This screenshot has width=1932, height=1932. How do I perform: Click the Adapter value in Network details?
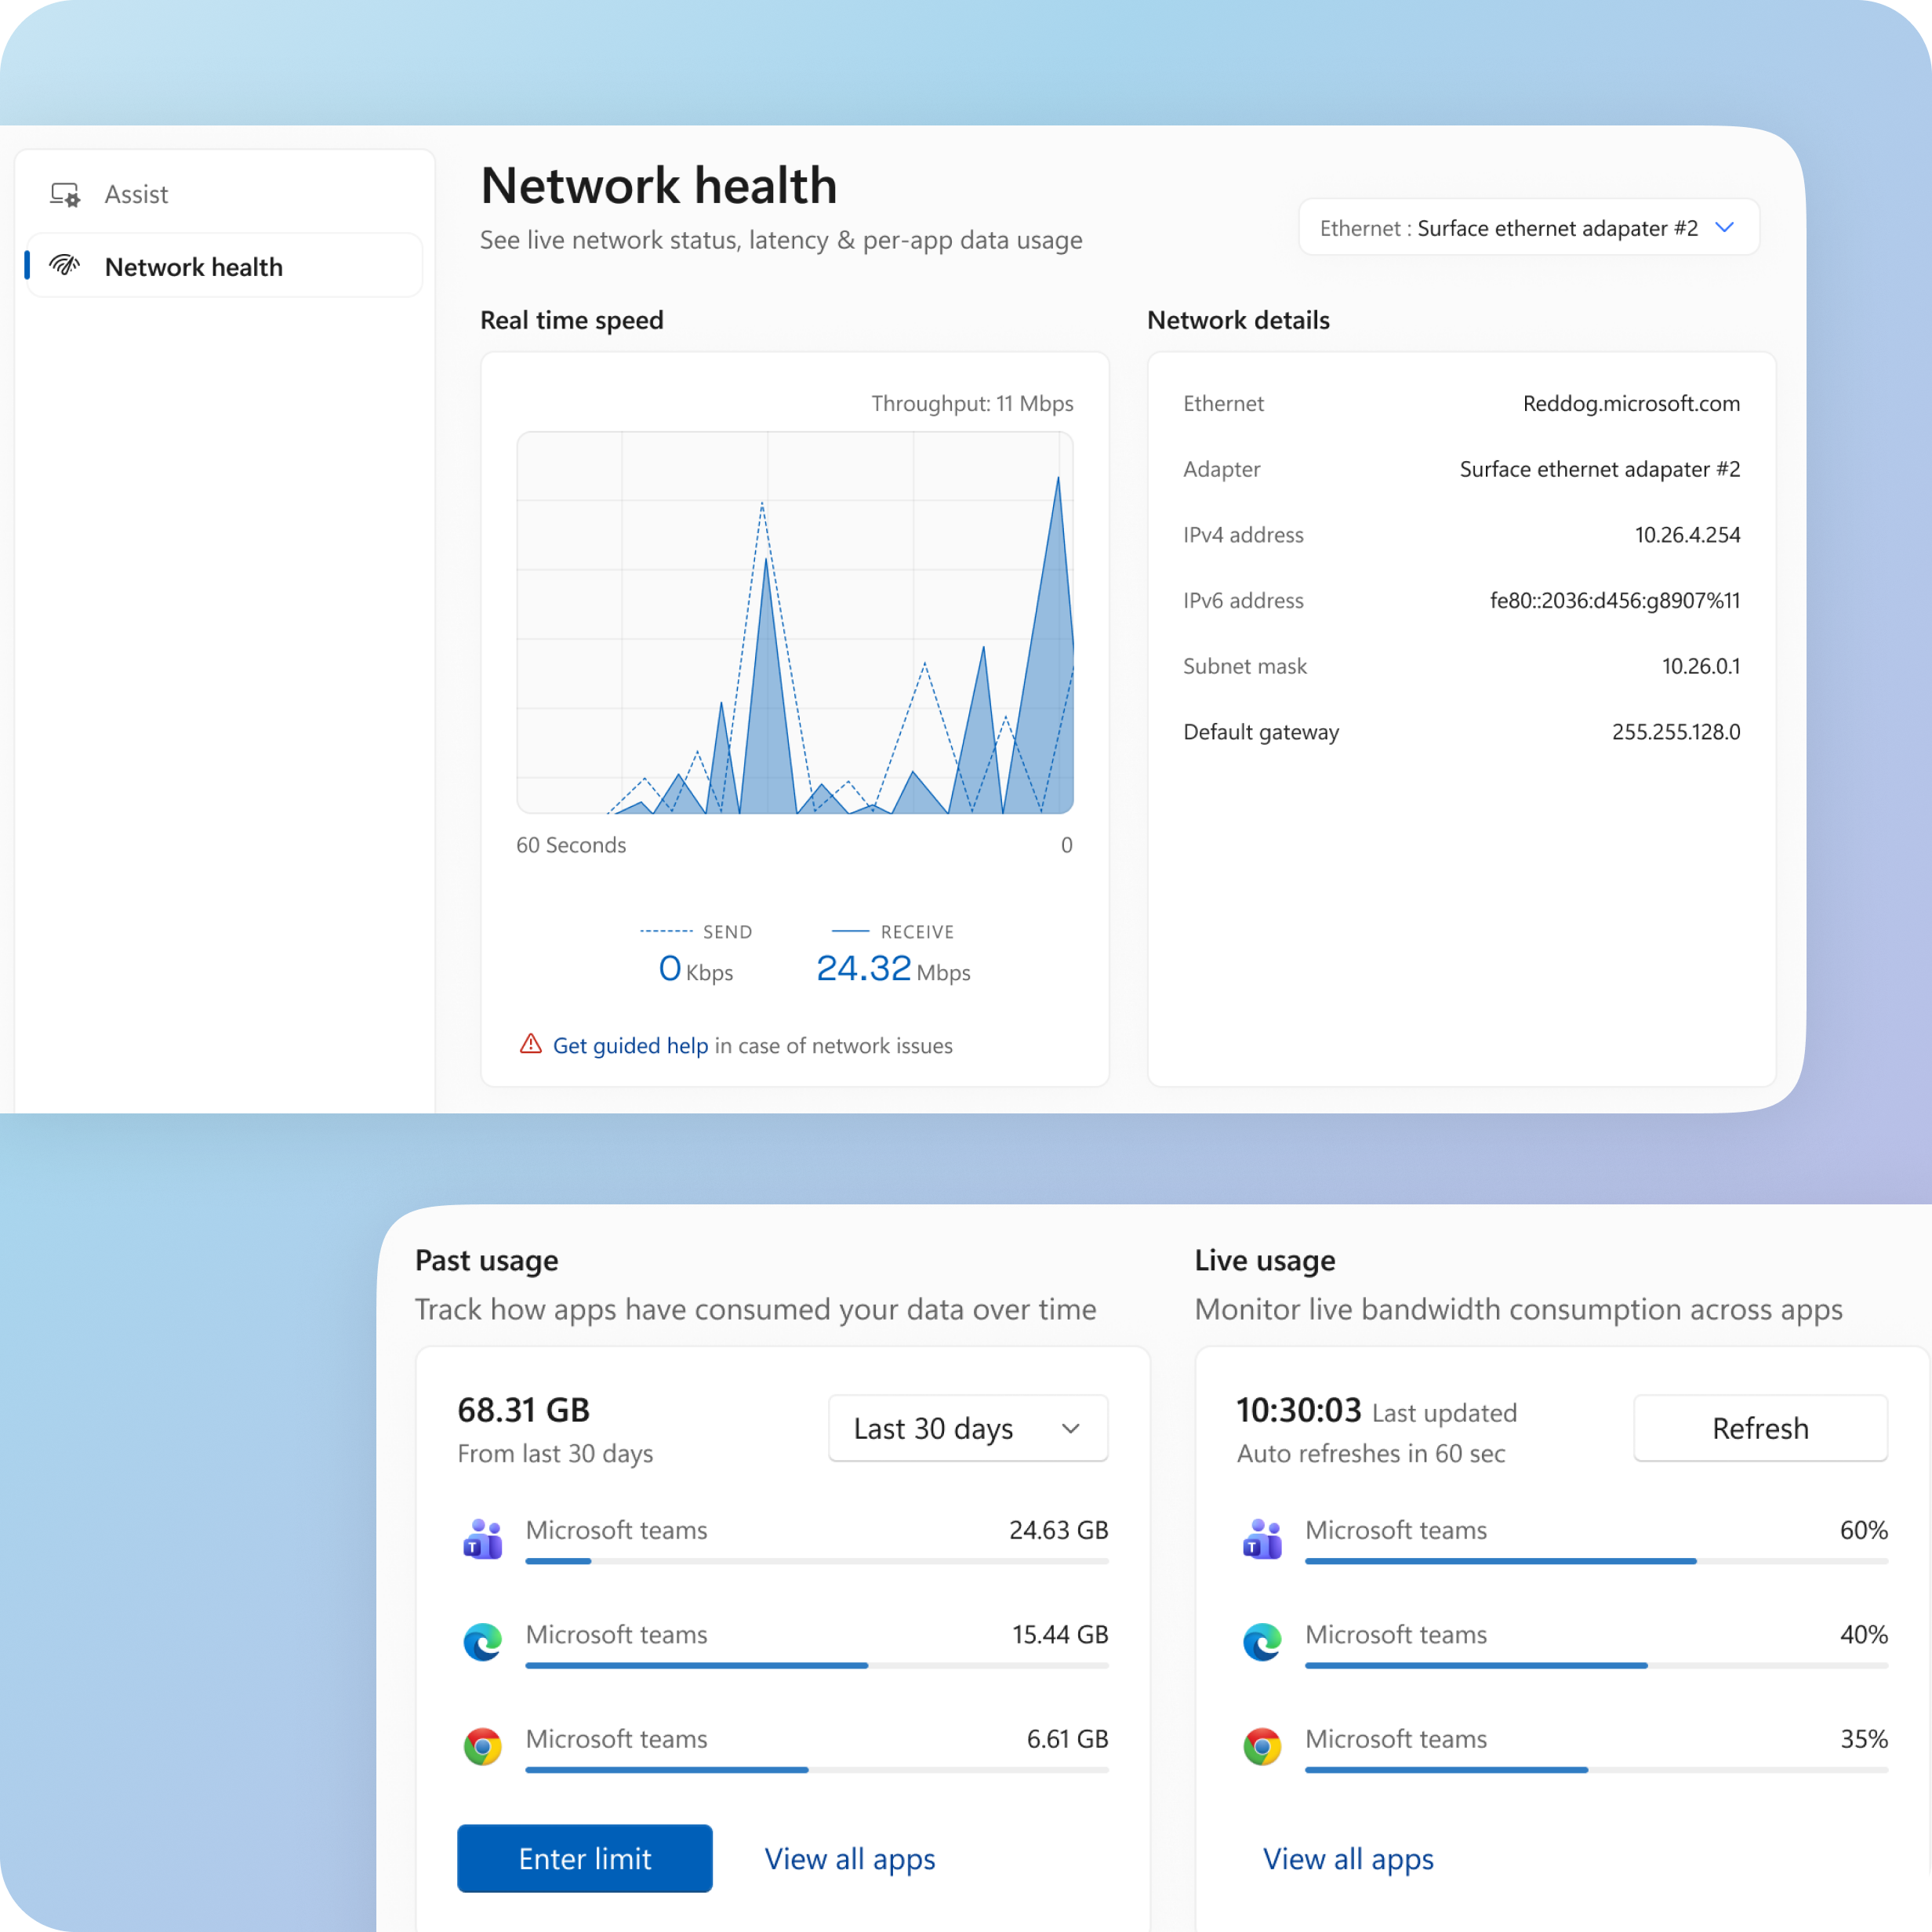coord(1599,469)
